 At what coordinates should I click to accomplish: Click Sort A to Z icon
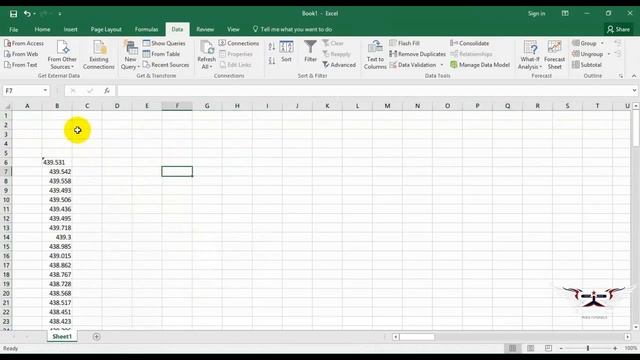click(x=272, y=47)
